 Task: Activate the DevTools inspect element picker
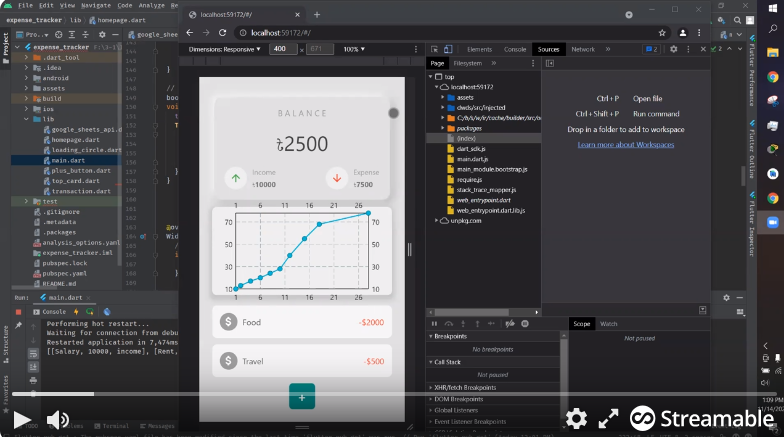(x=434, y=49)
